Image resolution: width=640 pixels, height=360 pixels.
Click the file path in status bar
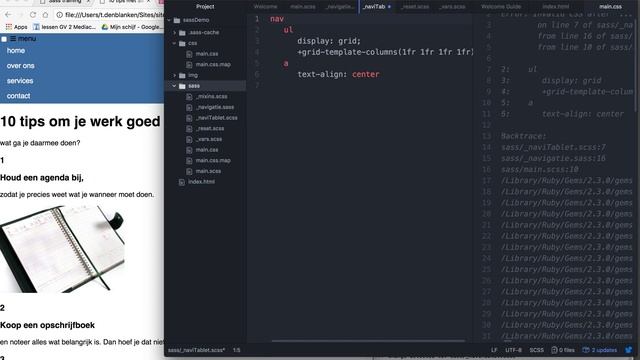pos(196,350)
